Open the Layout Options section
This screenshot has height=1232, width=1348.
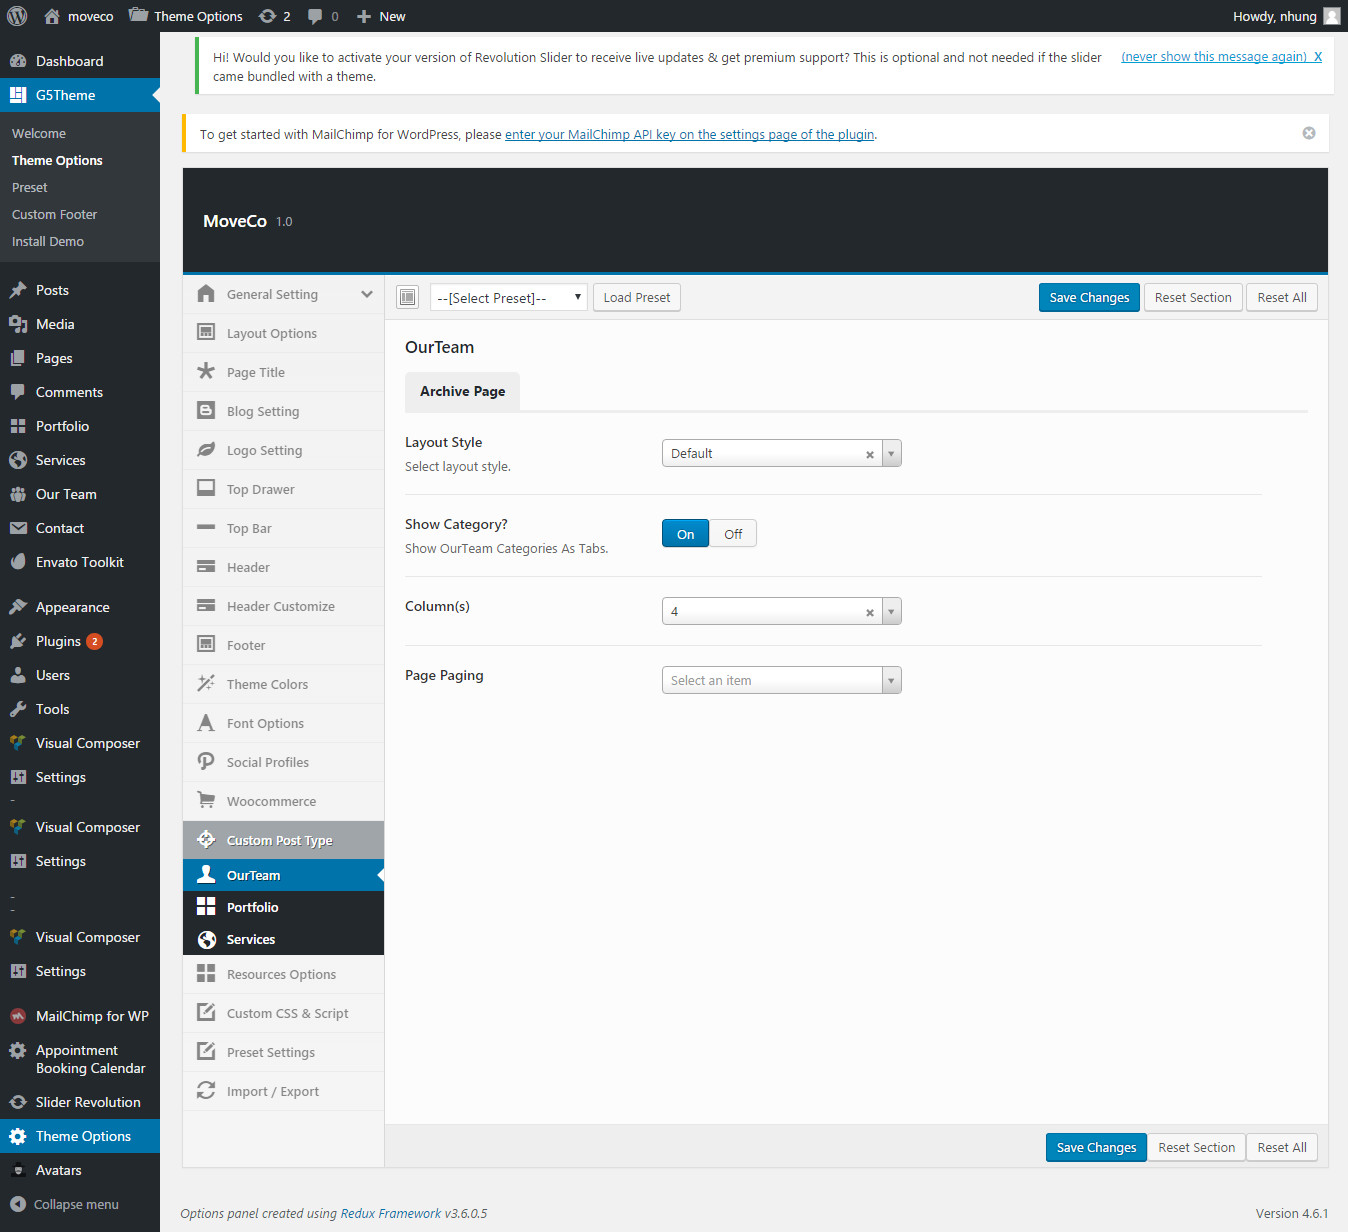(x=283, y=333)
